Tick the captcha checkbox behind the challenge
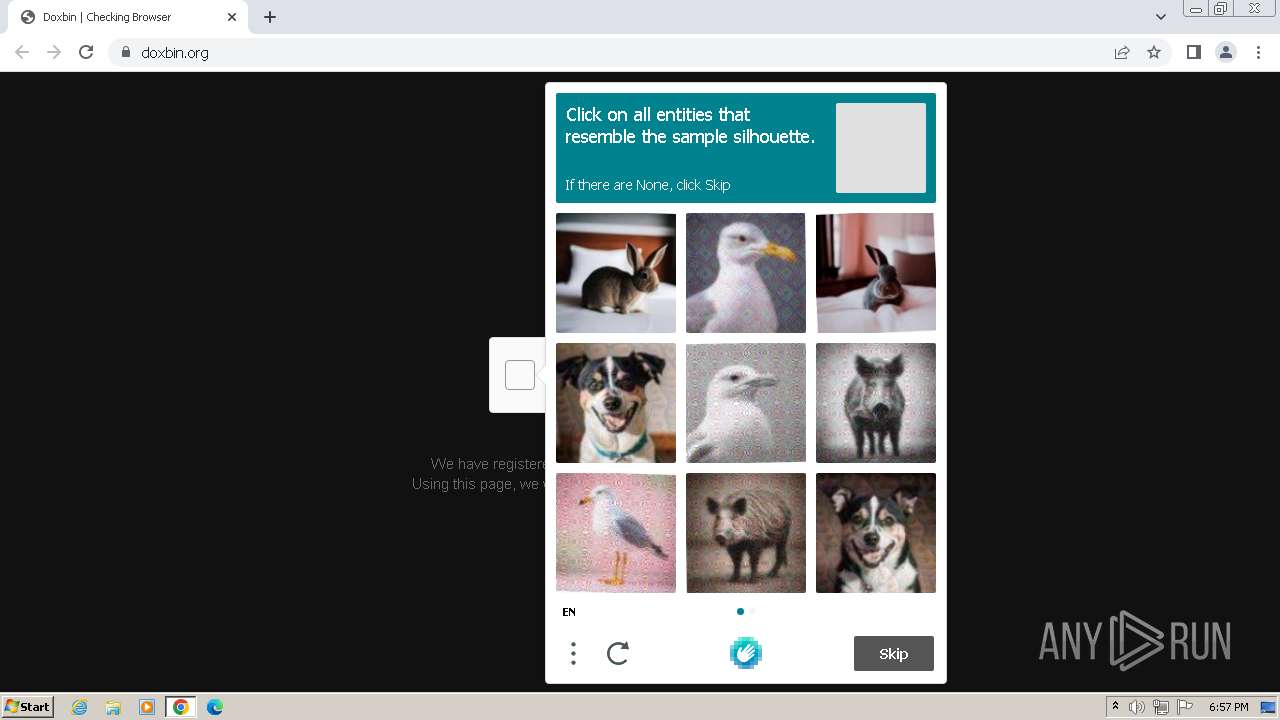 (519, 375)
